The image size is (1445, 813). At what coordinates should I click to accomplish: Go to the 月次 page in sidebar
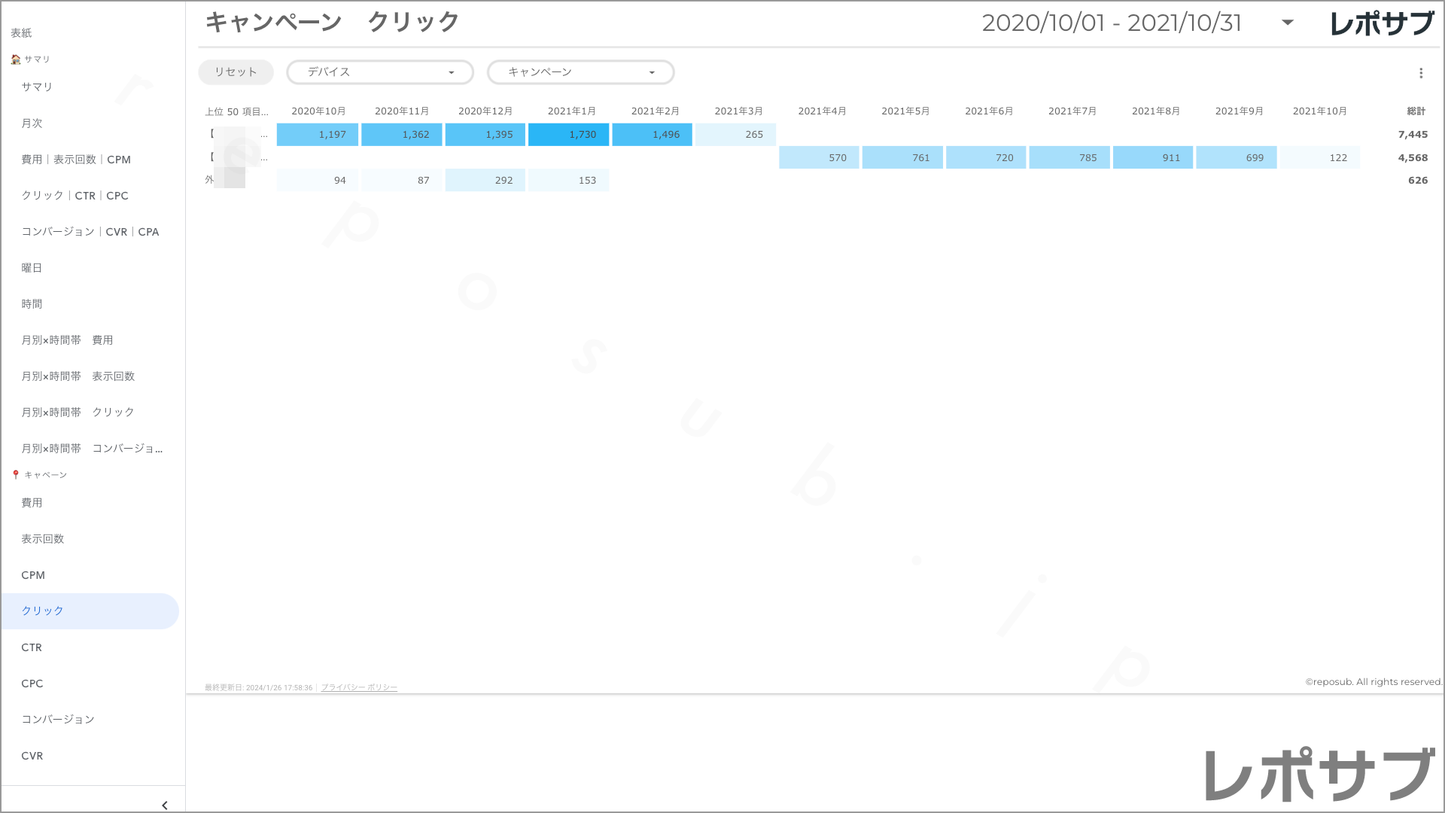click(32, 123)
